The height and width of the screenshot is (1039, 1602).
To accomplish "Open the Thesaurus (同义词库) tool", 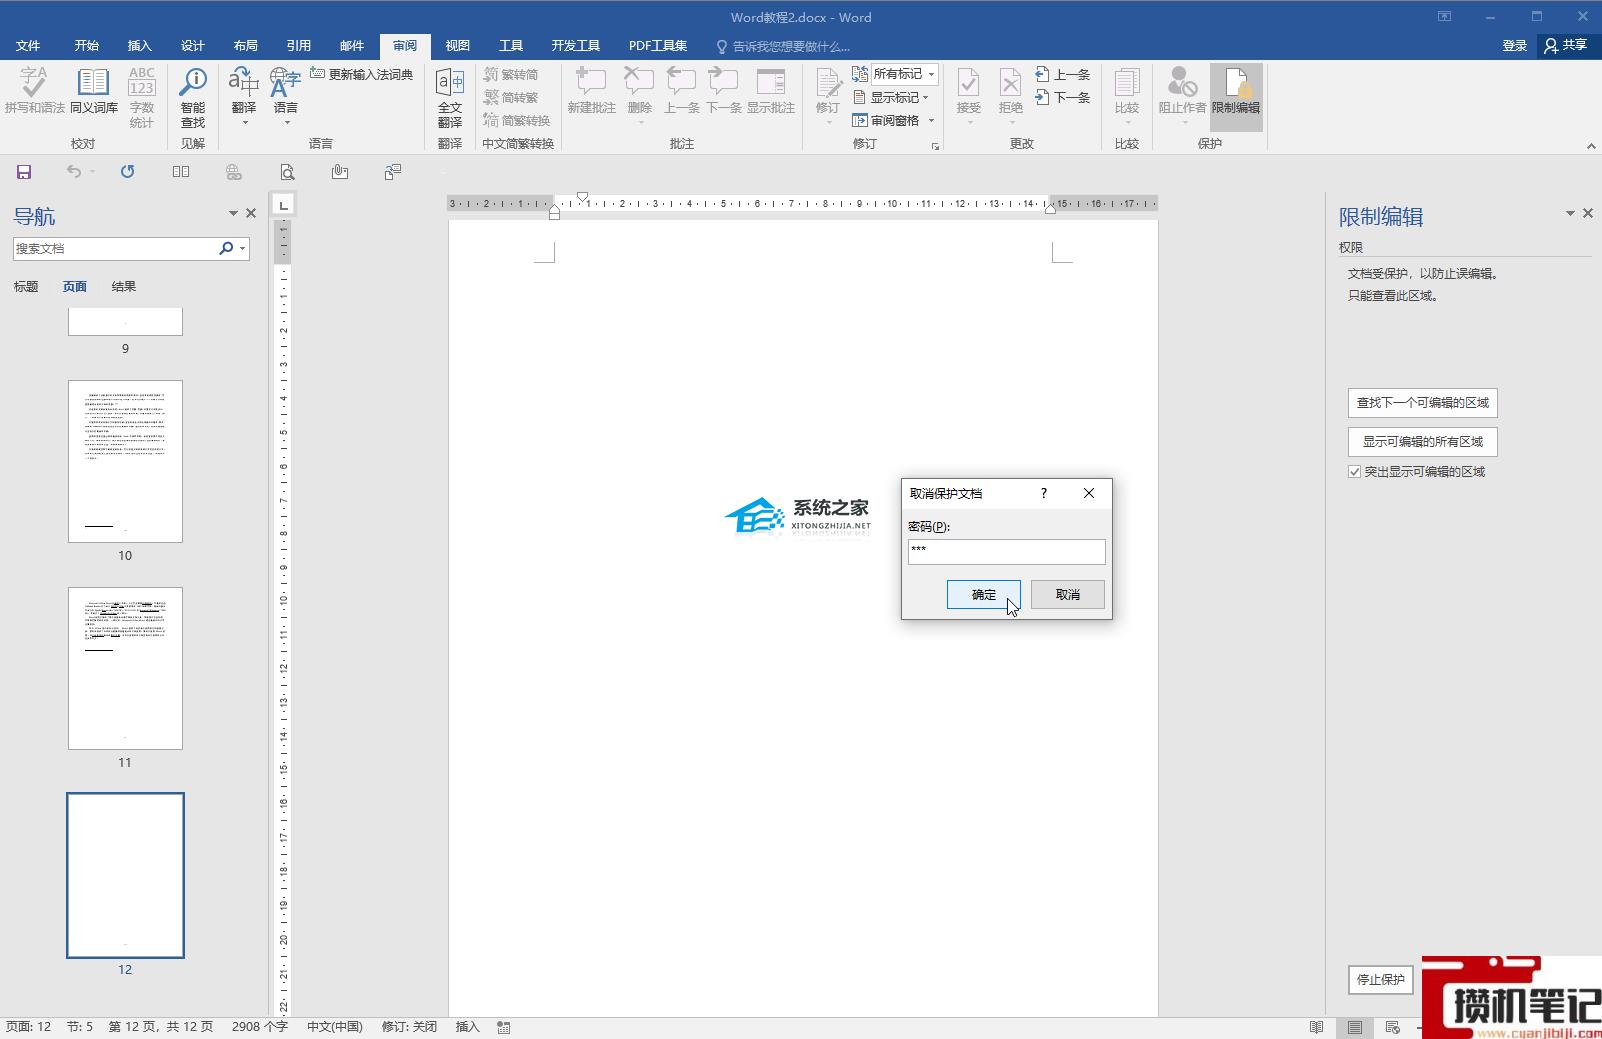I will (x=94, y=91).
